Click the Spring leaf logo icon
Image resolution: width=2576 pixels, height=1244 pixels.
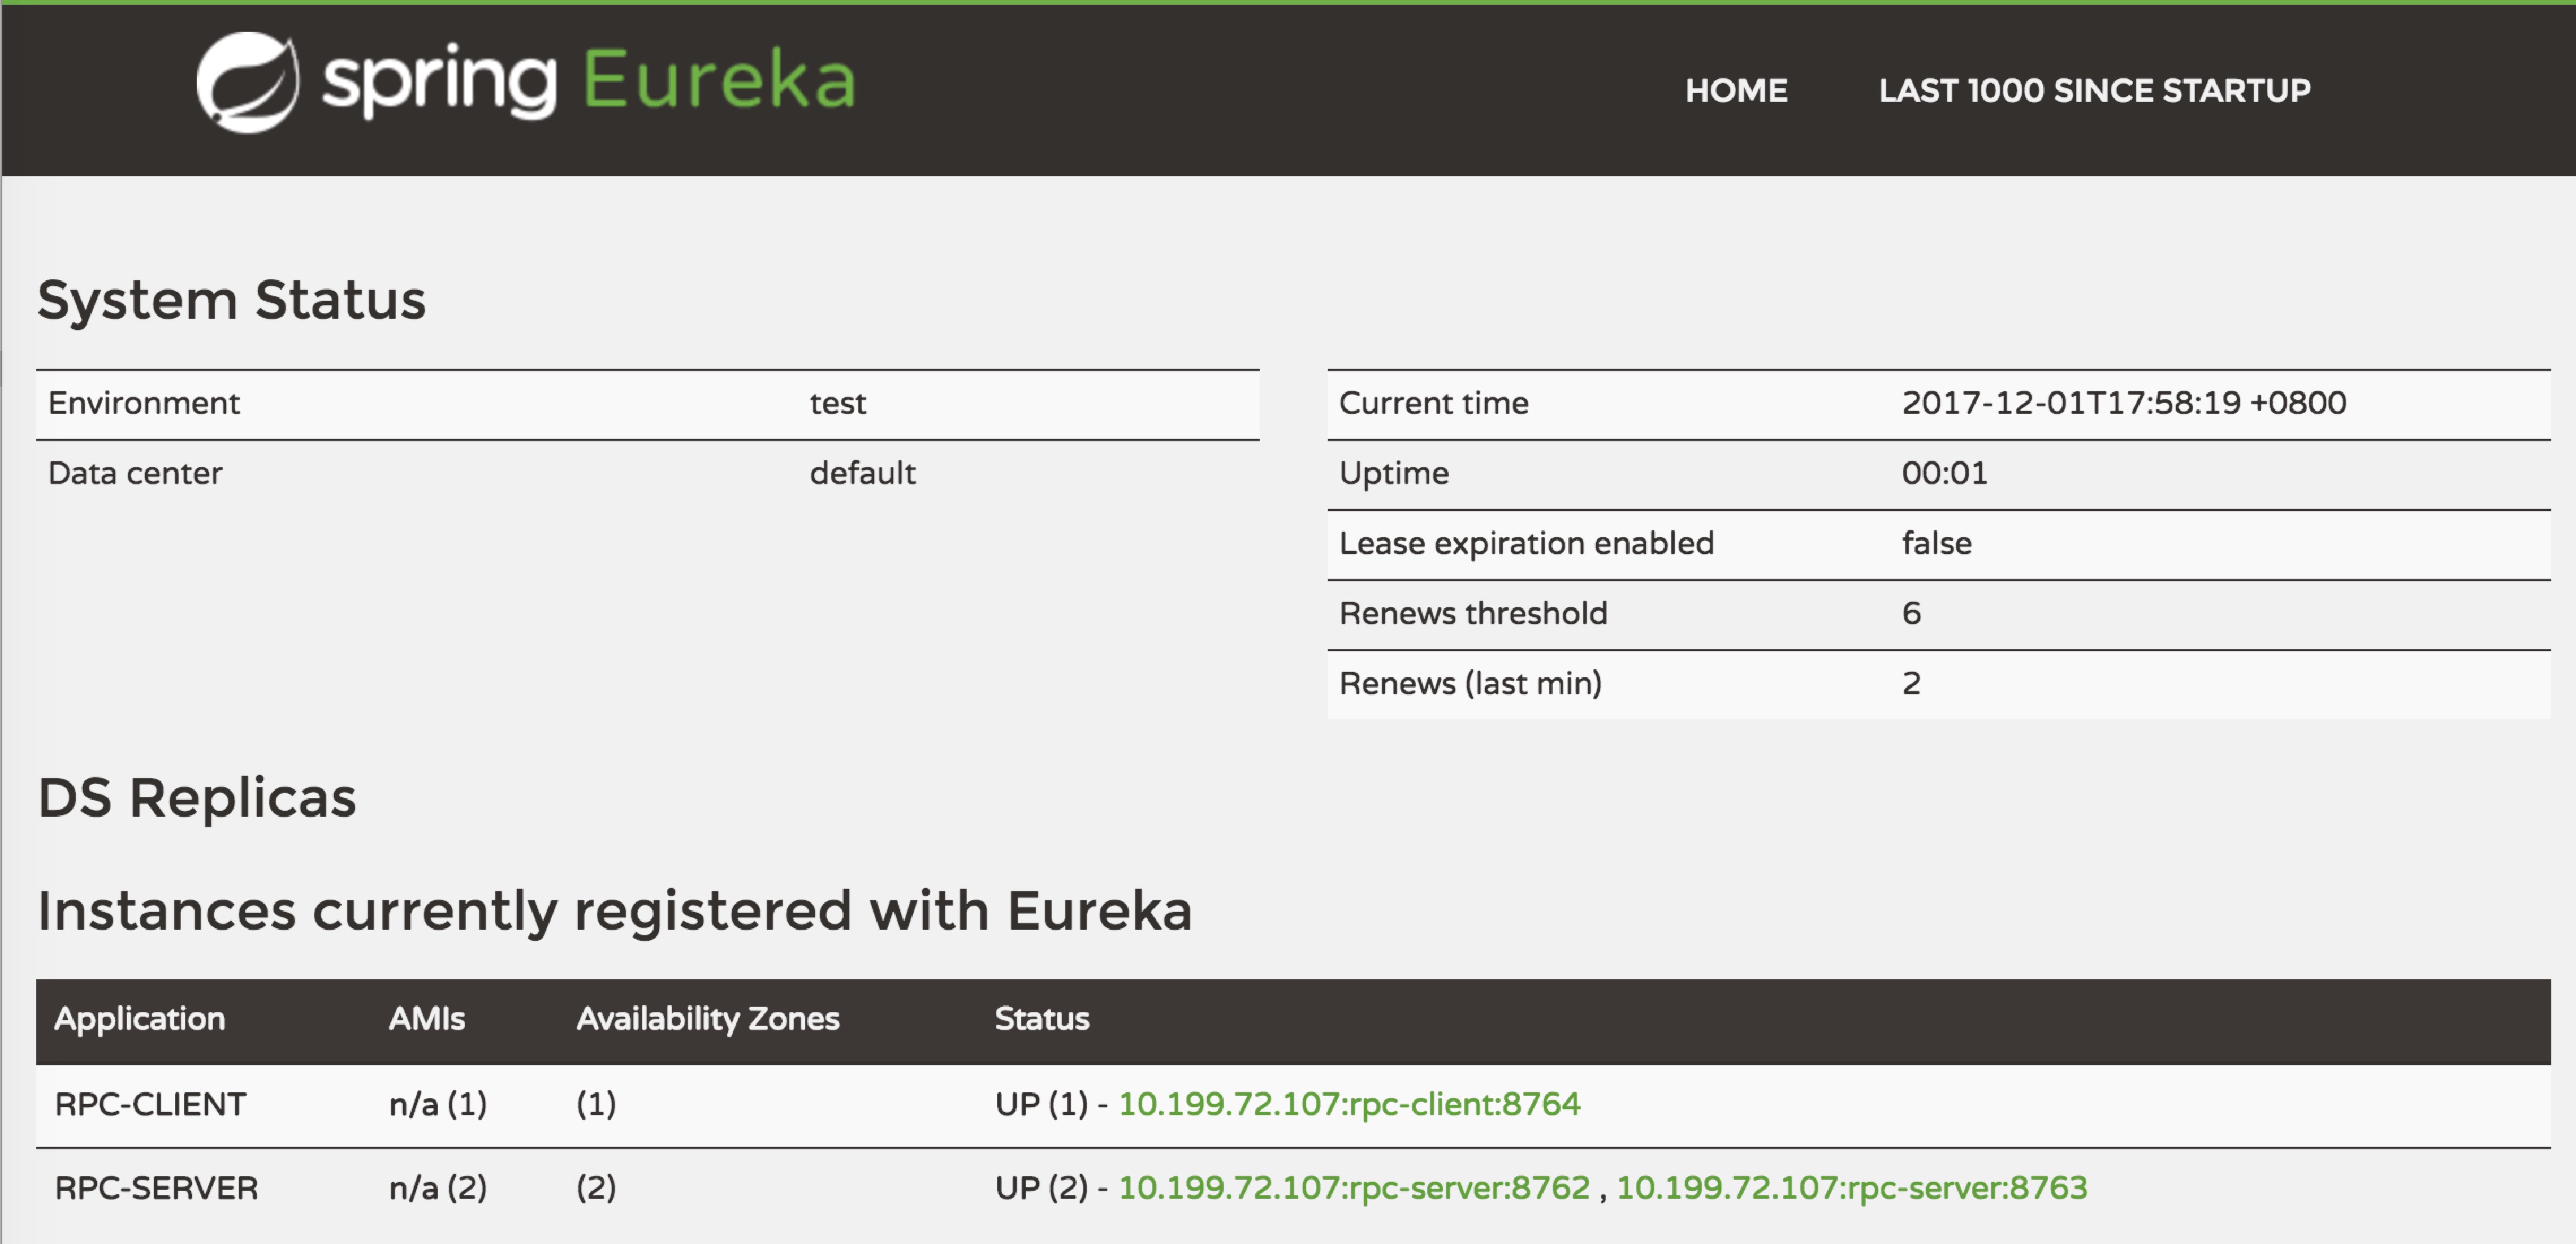pos(247,82)
